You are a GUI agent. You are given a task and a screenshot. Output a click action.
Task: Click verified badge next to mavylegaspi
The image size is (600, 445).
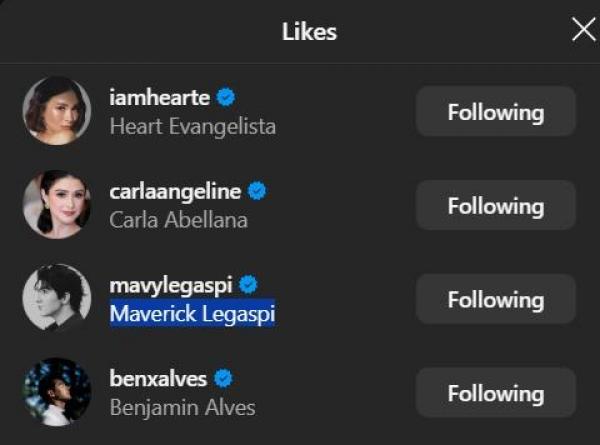click(248, 285)
